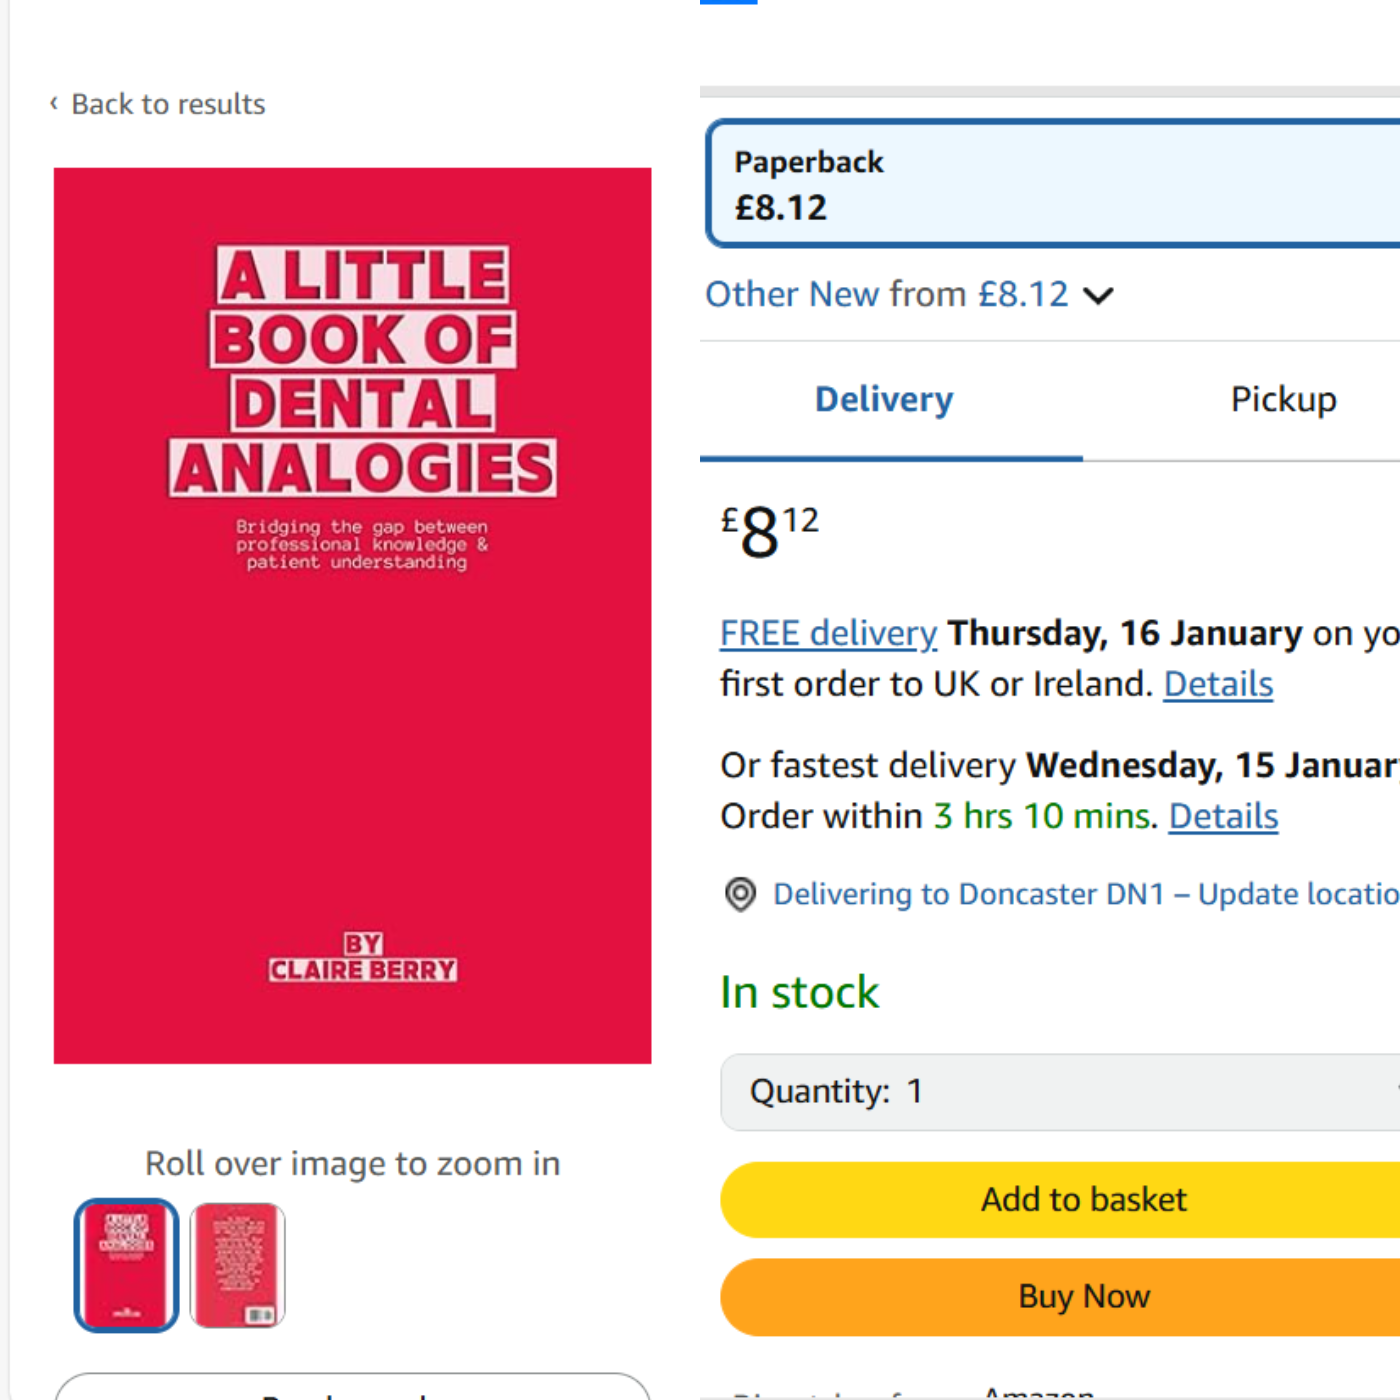
Task: Open Details link after UK or Ireland
Action: tap(1218, 684)
